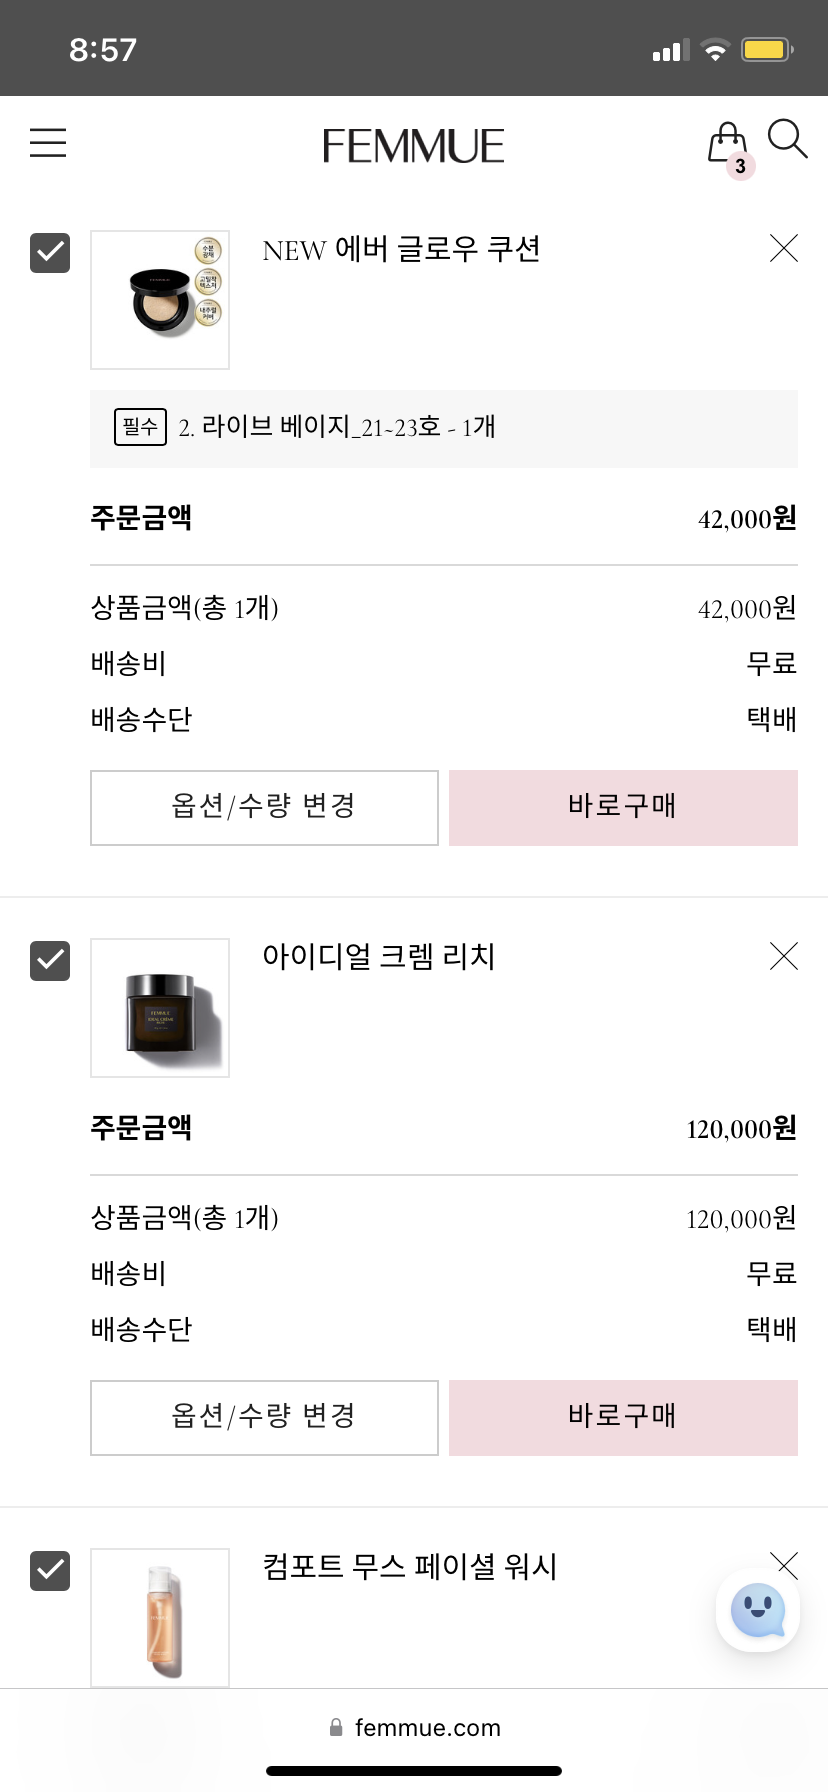This screenshot has height=1792, width=828.
Task: Uncheck the 에버 글로우 쿠션 checkbox
Action: pyautogui.click(x=50, y=252)
